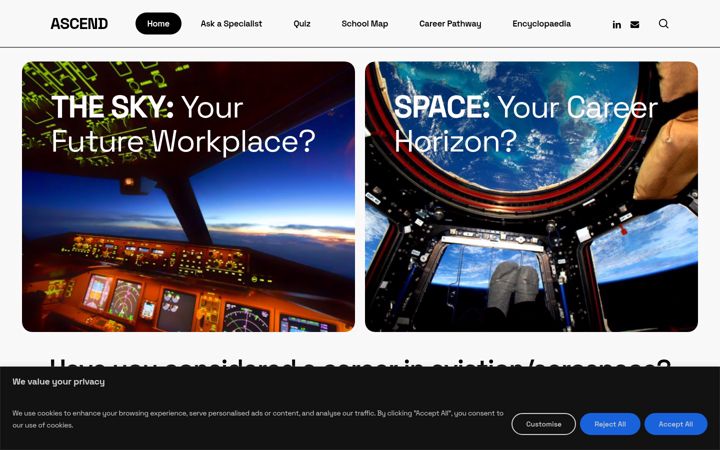Open the School Map page
The height and width of the screenshot is (450, 720).
click(365, 23)
